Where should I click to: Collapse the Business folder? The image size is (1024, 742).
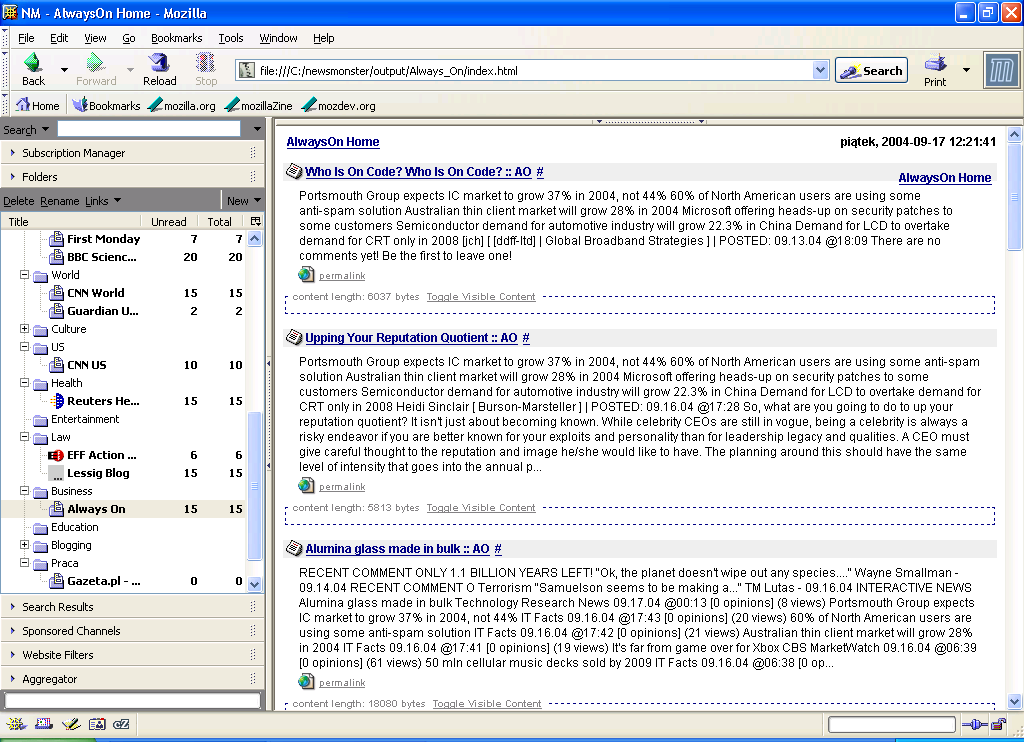[x=24, y=491]
